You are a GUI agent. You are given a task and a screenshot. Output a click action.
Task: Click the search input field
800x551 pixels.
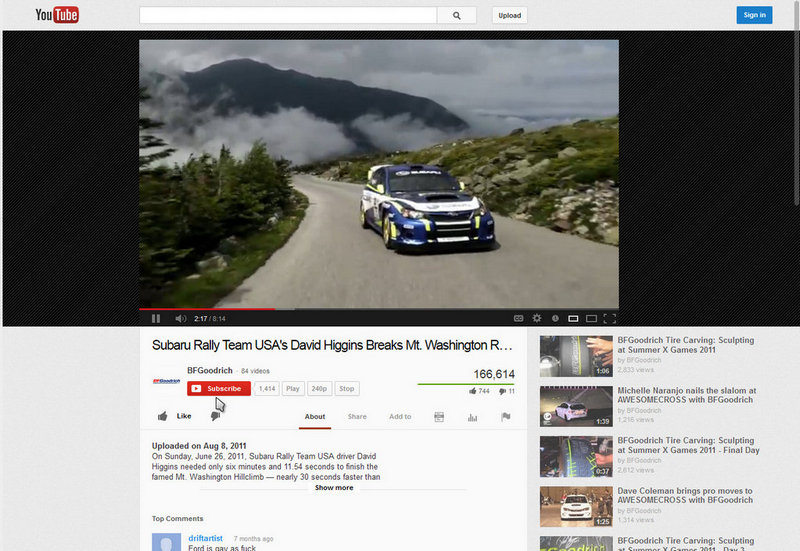point(288,15)
